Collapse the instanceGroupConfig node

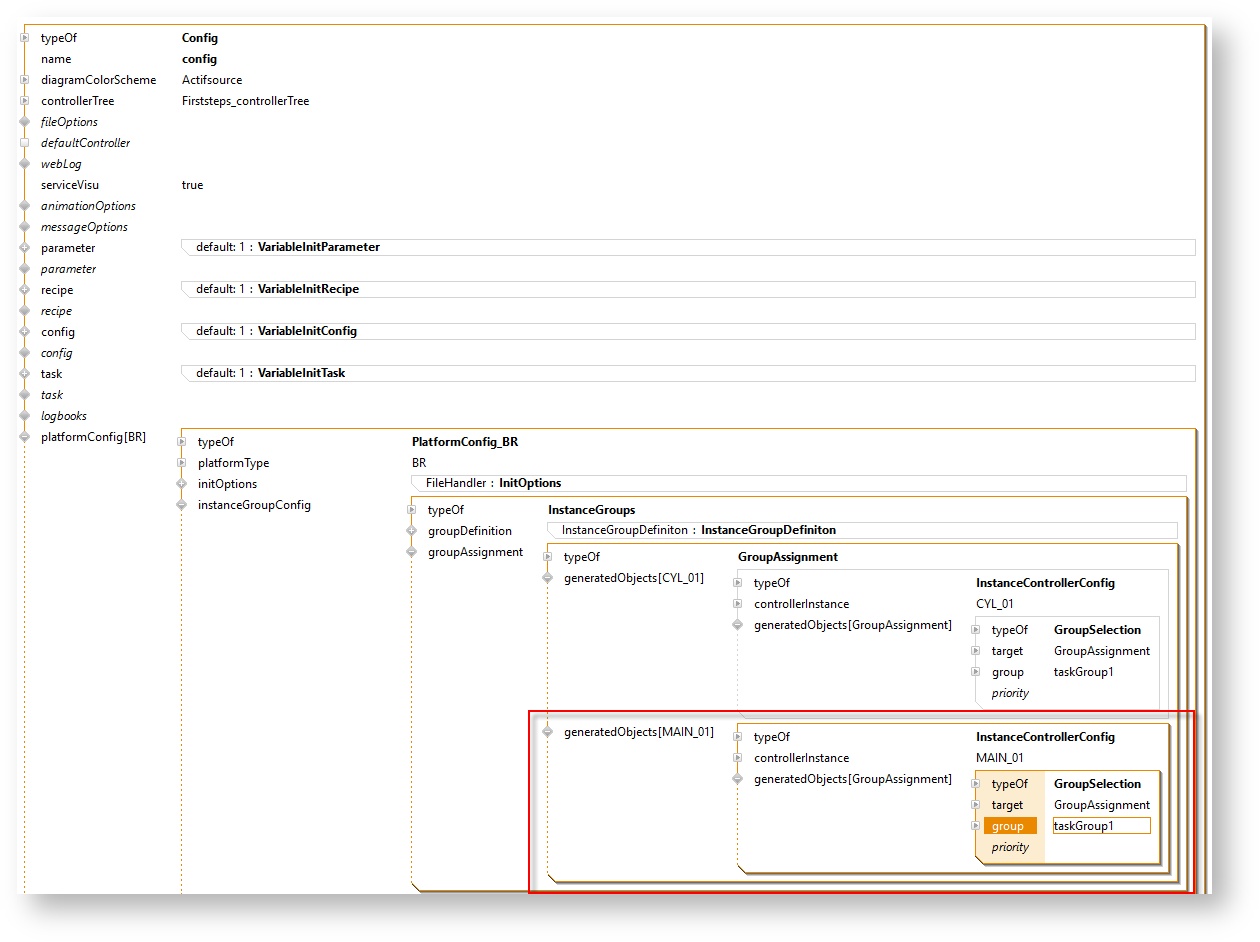tap(182, 505)
